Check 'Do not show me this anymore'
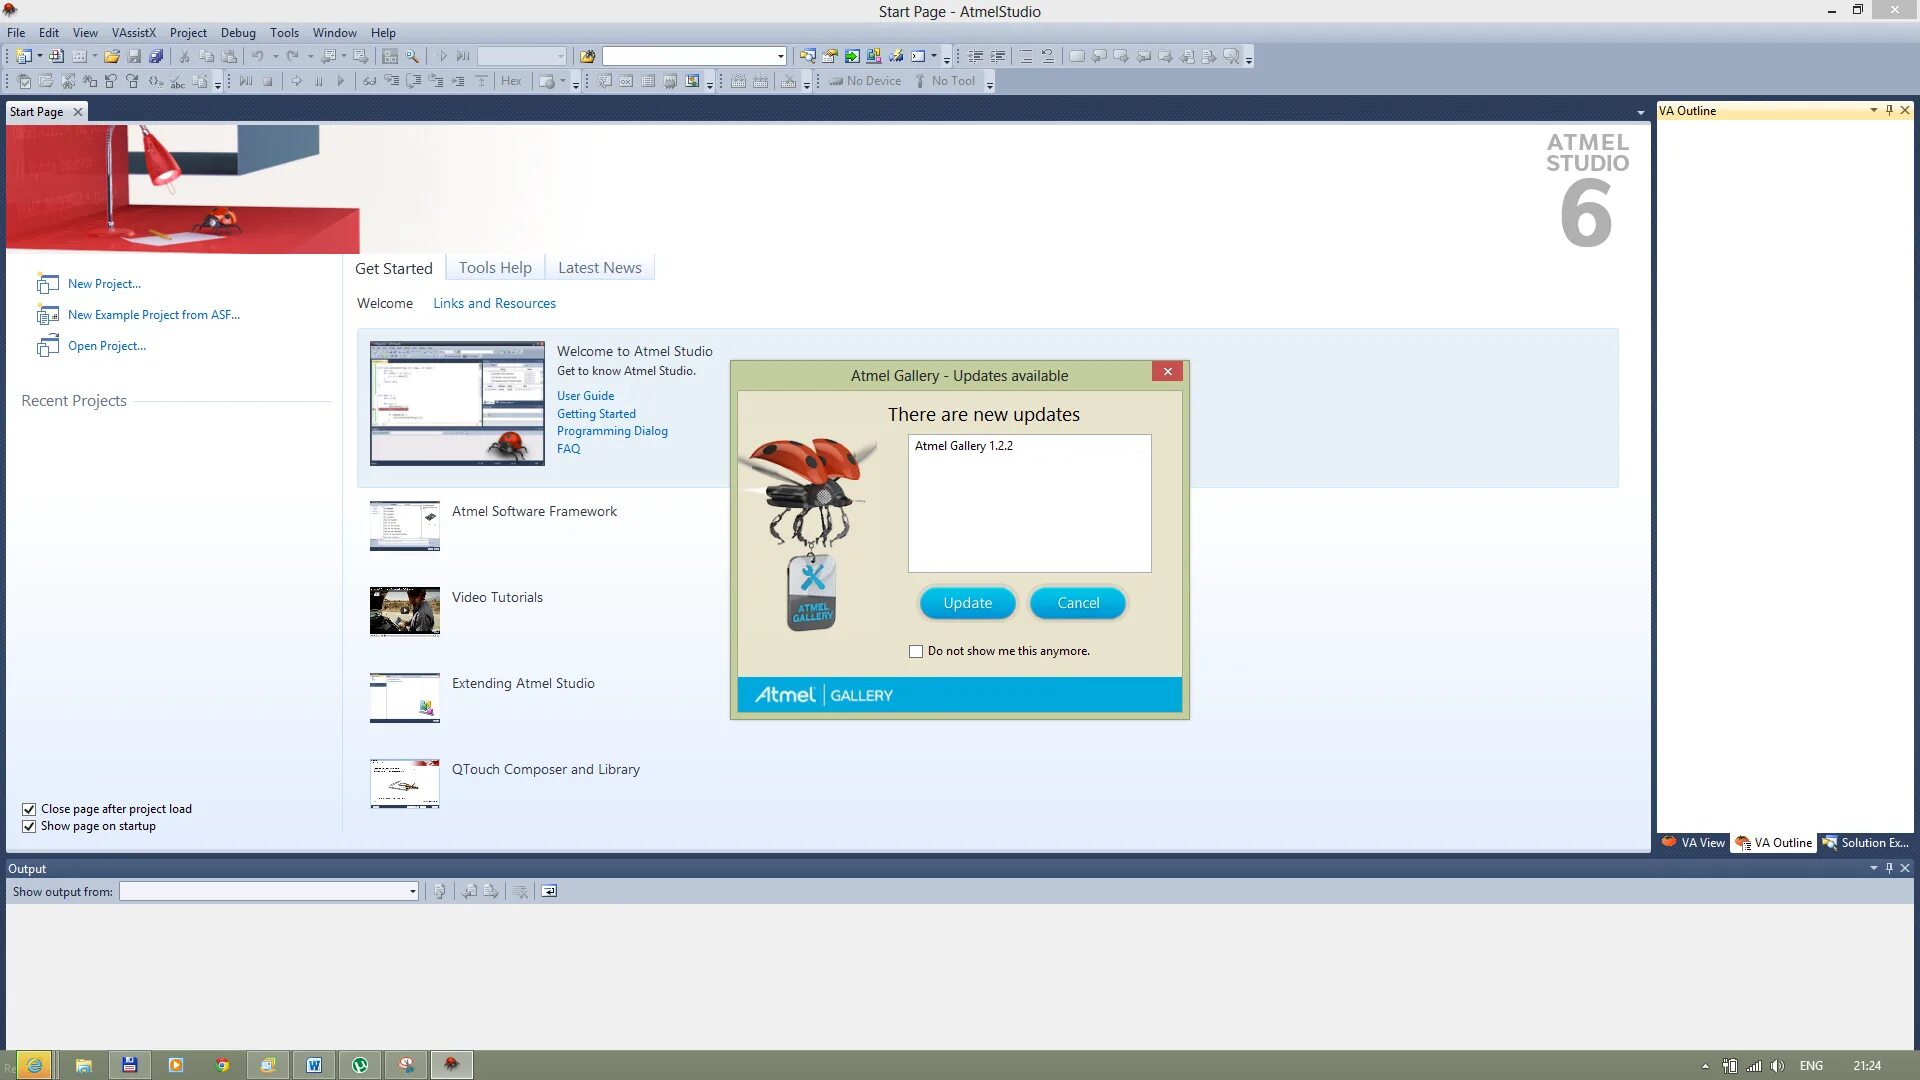 916,651
